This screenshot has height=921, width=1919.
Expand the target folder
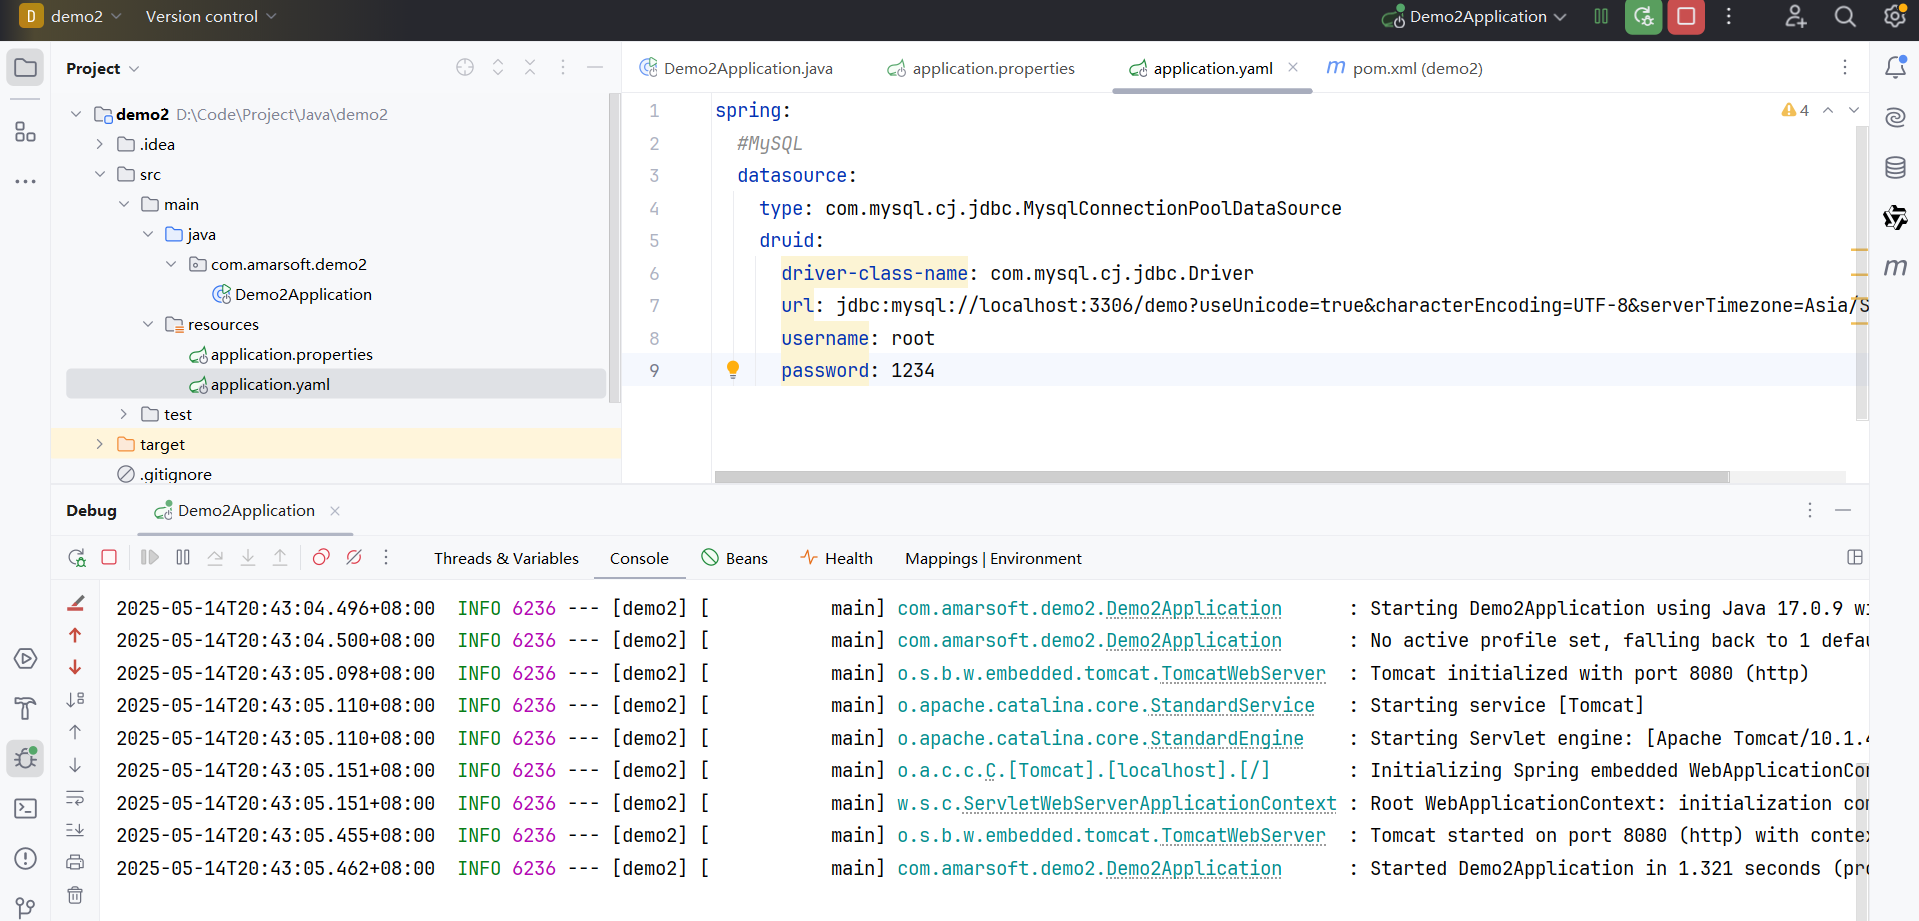99,444
